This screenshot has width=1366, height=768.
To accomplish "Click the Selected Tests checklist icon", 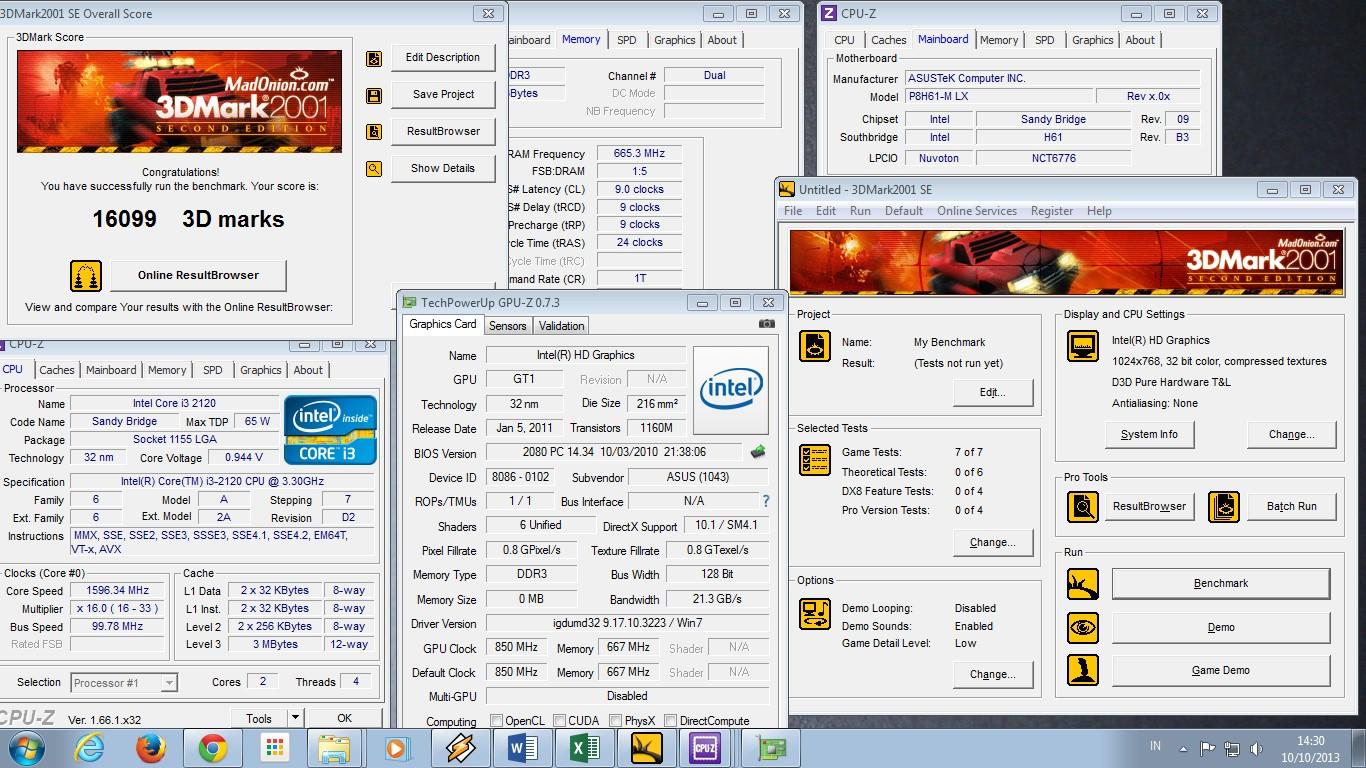I will pyautogui.click(x=815, y=460).
